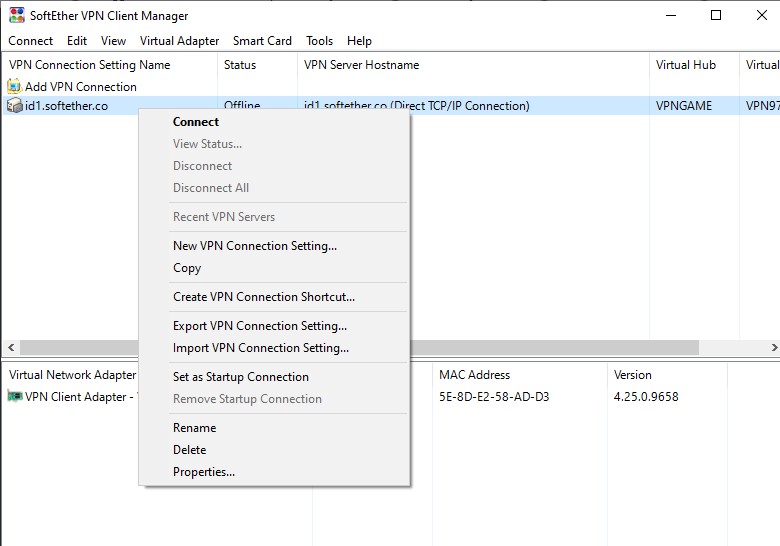Minimize the VPN Client Manager window
The height and width of the screenshot is (546, 780).
point(671,15)
